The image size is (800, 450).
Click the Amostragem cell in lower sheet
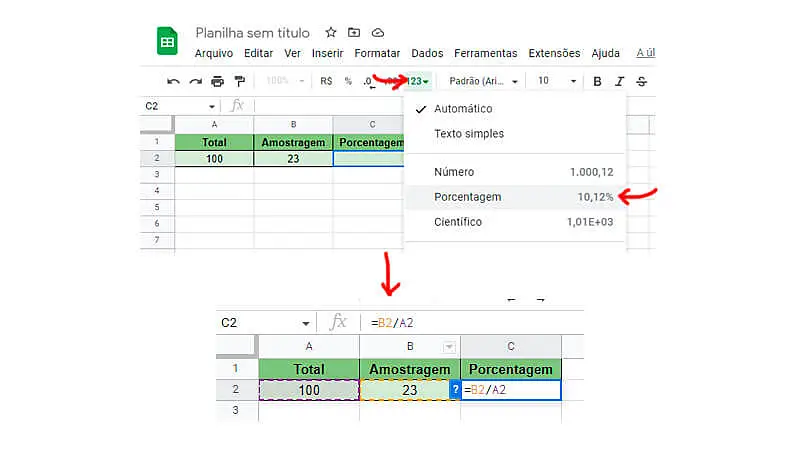[410, 369]
